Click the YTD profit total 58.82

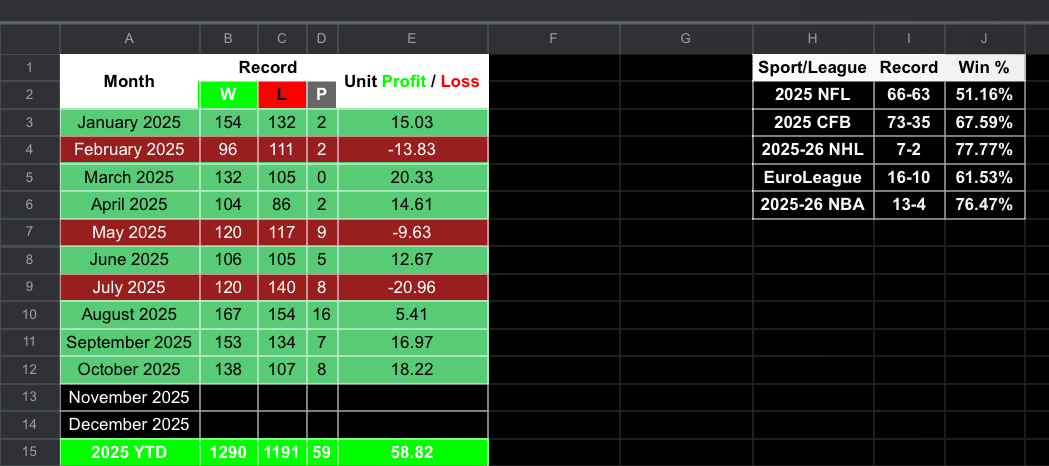click(412, 452)
